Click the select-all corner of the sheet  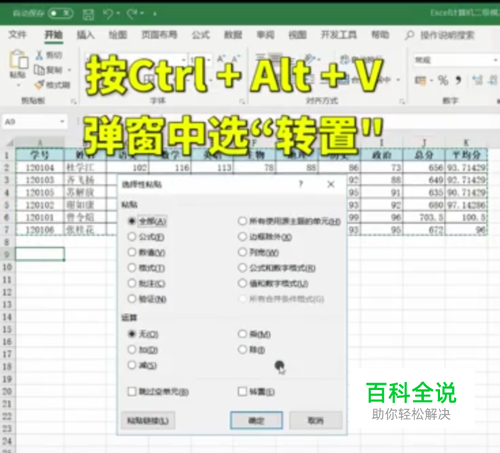pos(10,143)
